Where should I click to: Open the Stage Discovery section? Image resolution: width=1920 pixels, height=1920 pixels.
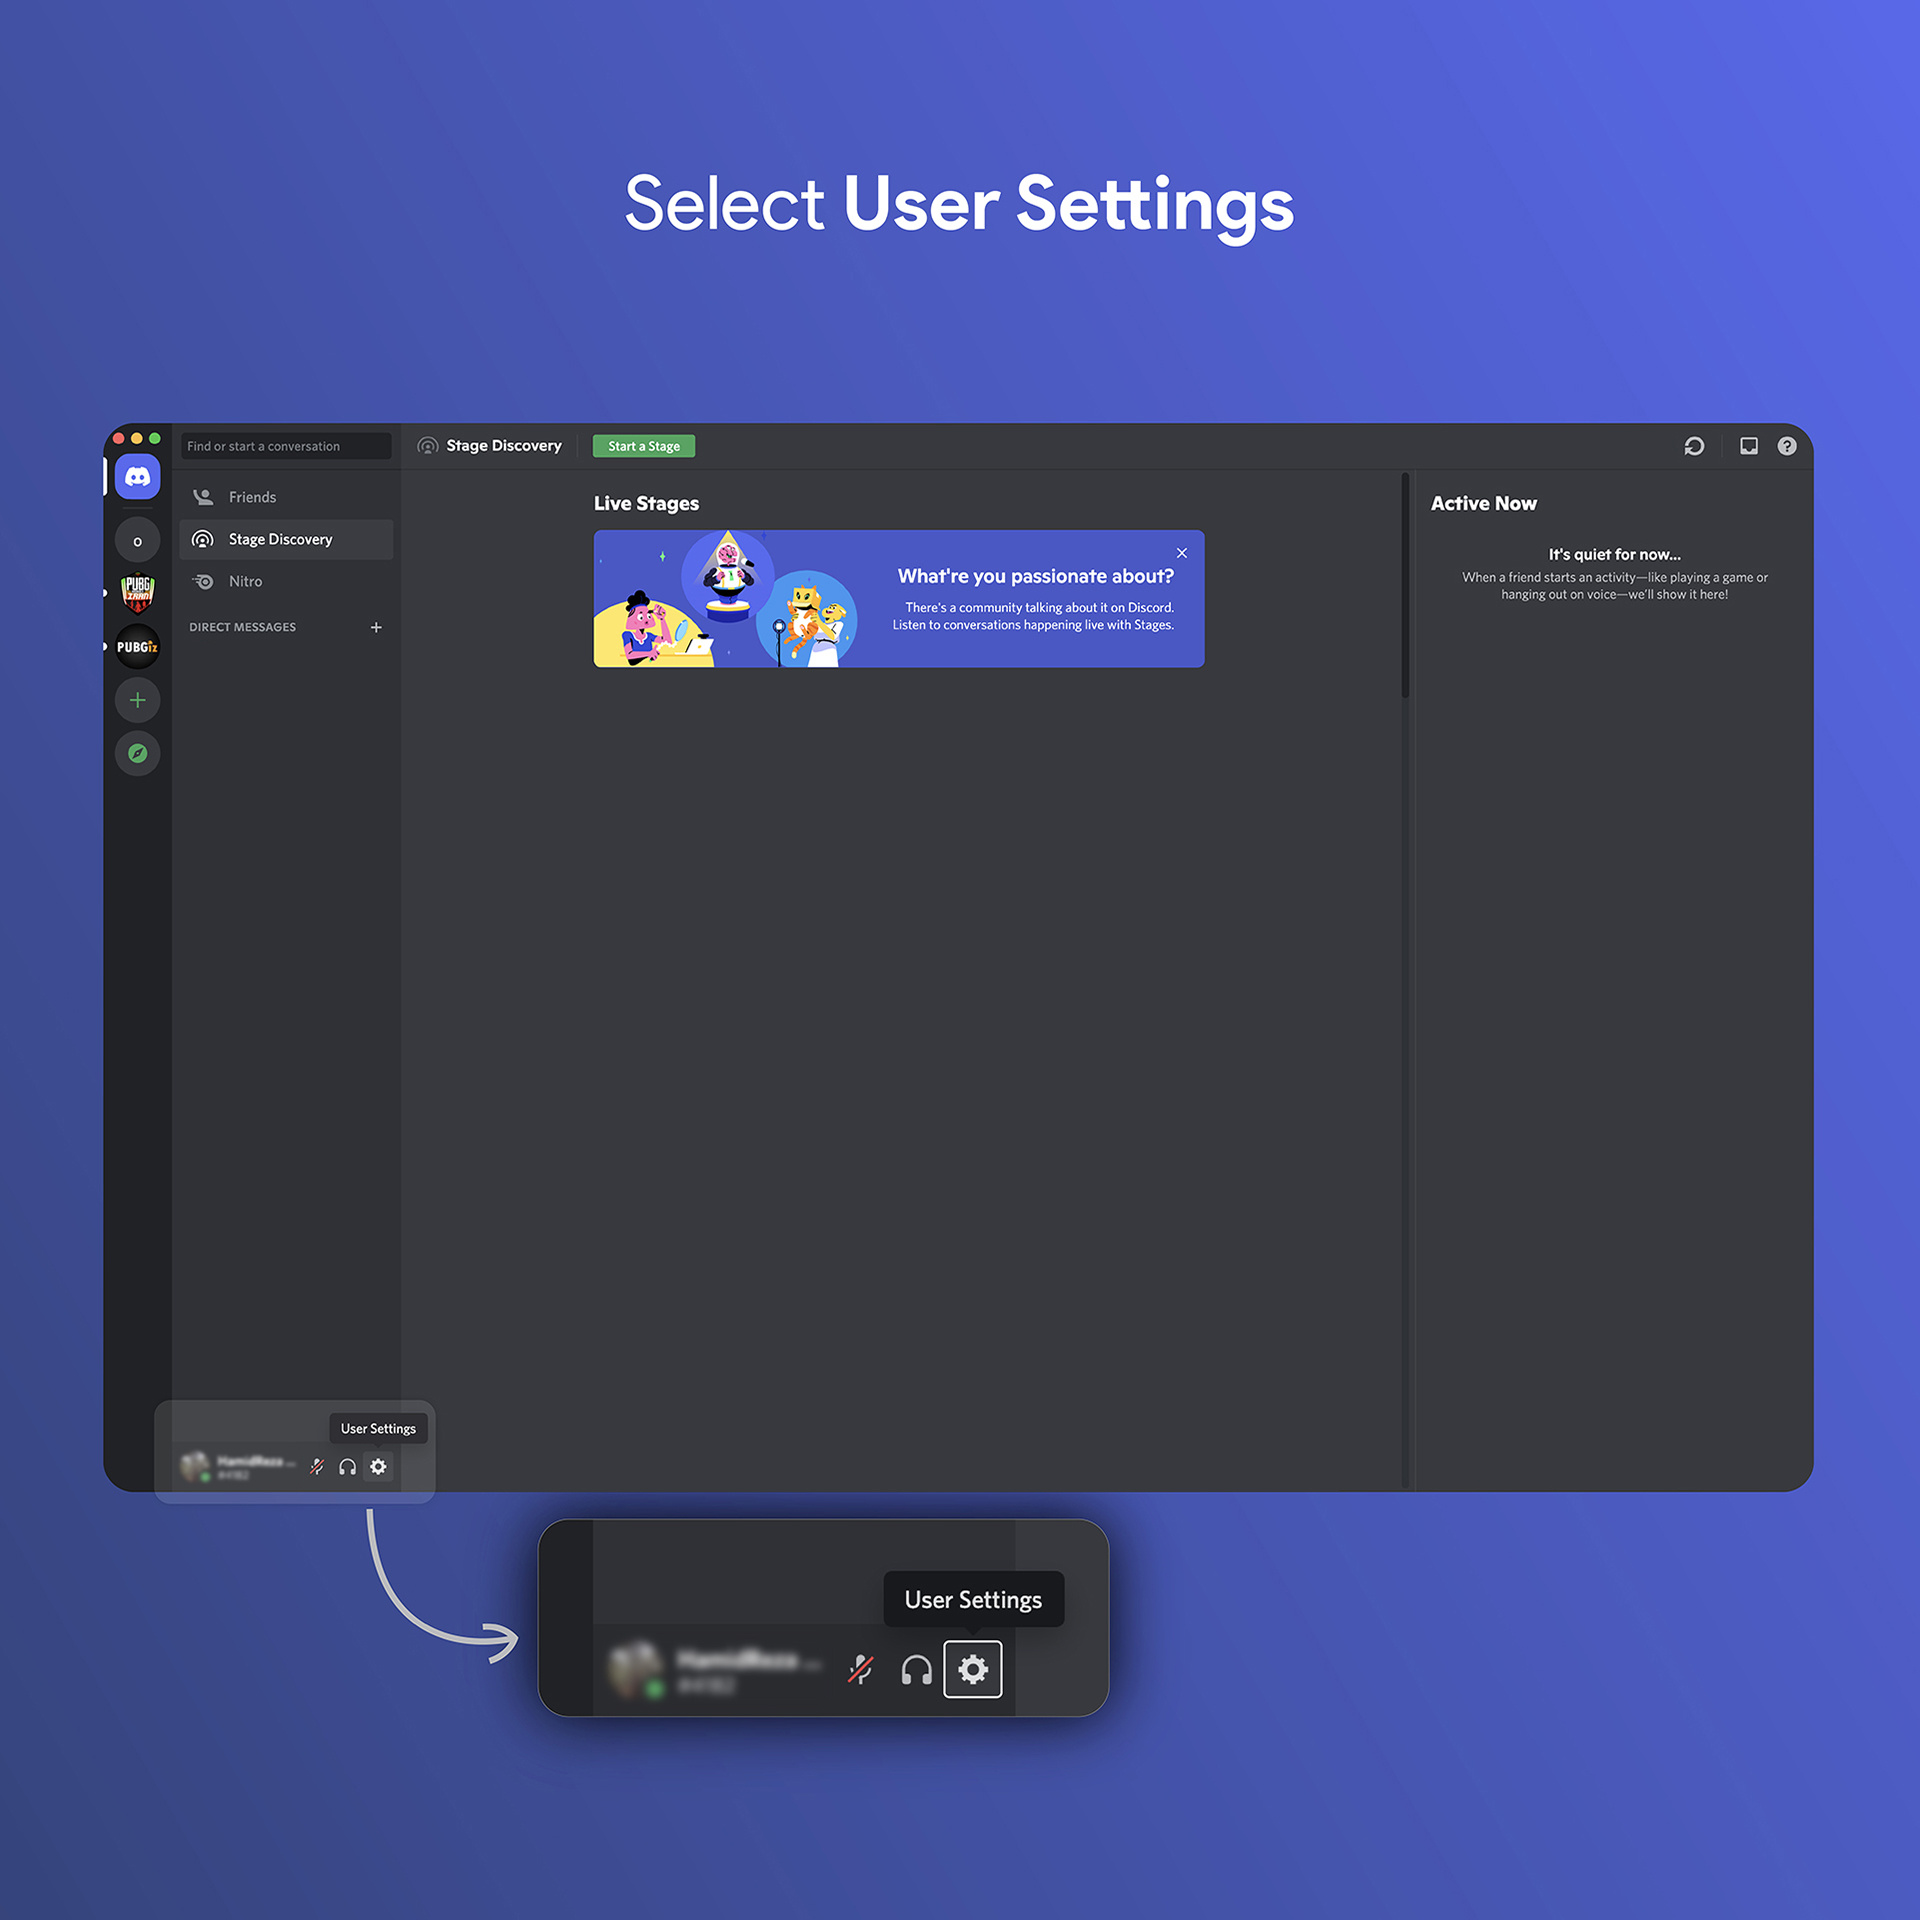[280, 538]
